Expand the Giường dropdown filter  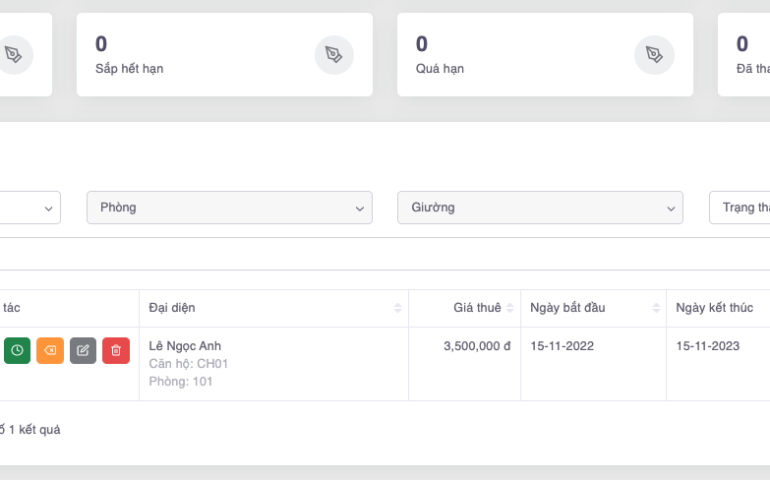[x=540, y=208]
